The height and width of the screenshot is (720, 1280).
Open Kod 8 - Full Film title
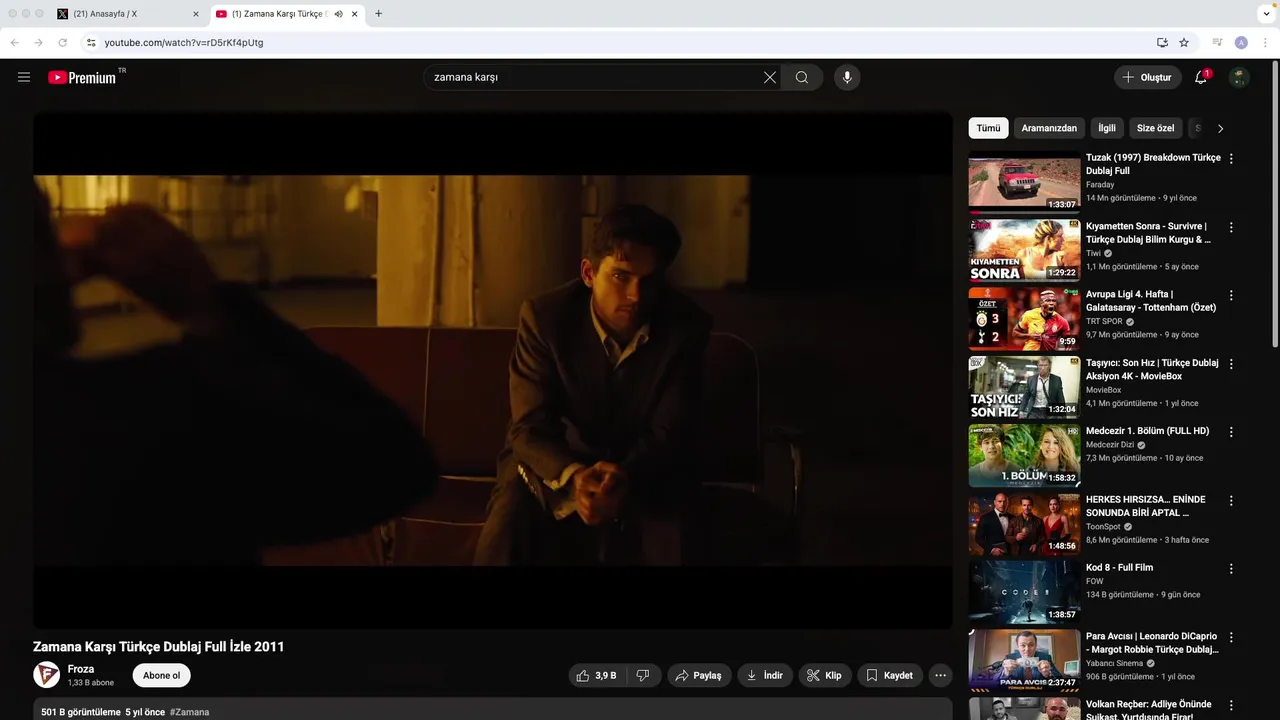pos(1119,568)
